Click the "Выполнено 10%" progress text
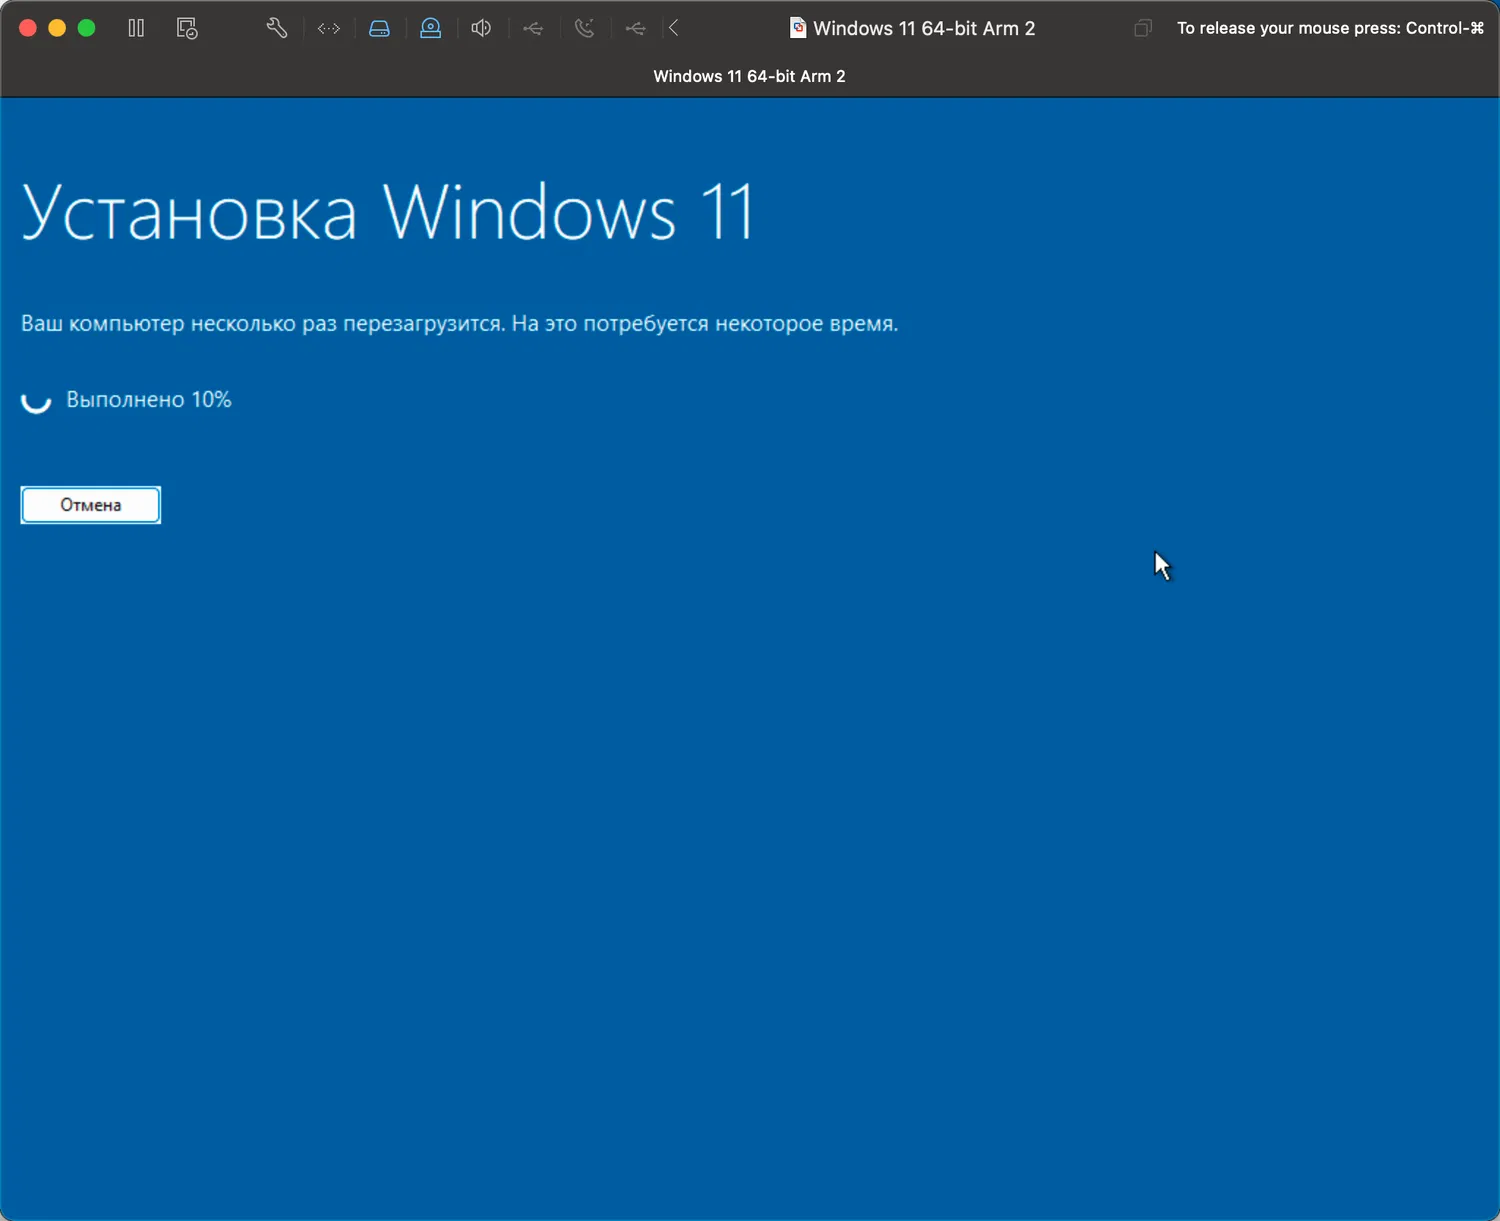 (x=149, y=400)
